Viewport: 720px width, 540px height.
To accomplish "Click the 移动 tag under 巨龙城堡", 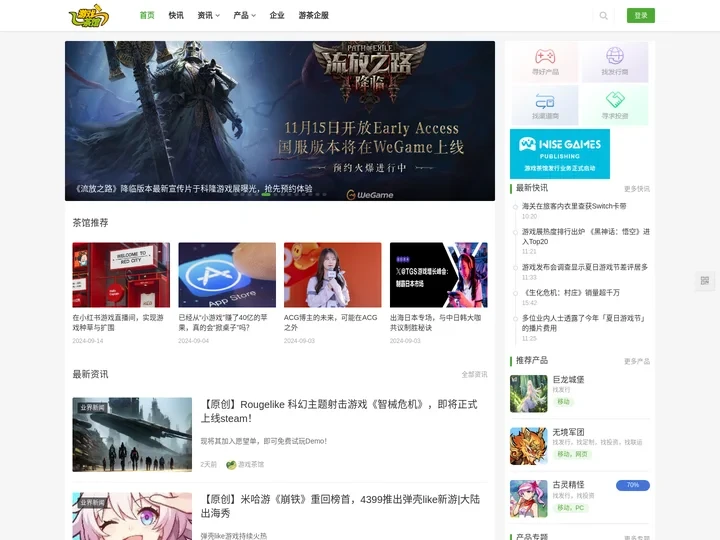I will click(563, 402).
